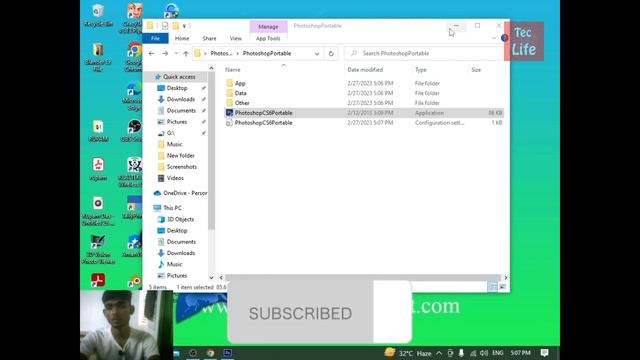Click the Search PhotoshopPortable box

tap(424, 53)
